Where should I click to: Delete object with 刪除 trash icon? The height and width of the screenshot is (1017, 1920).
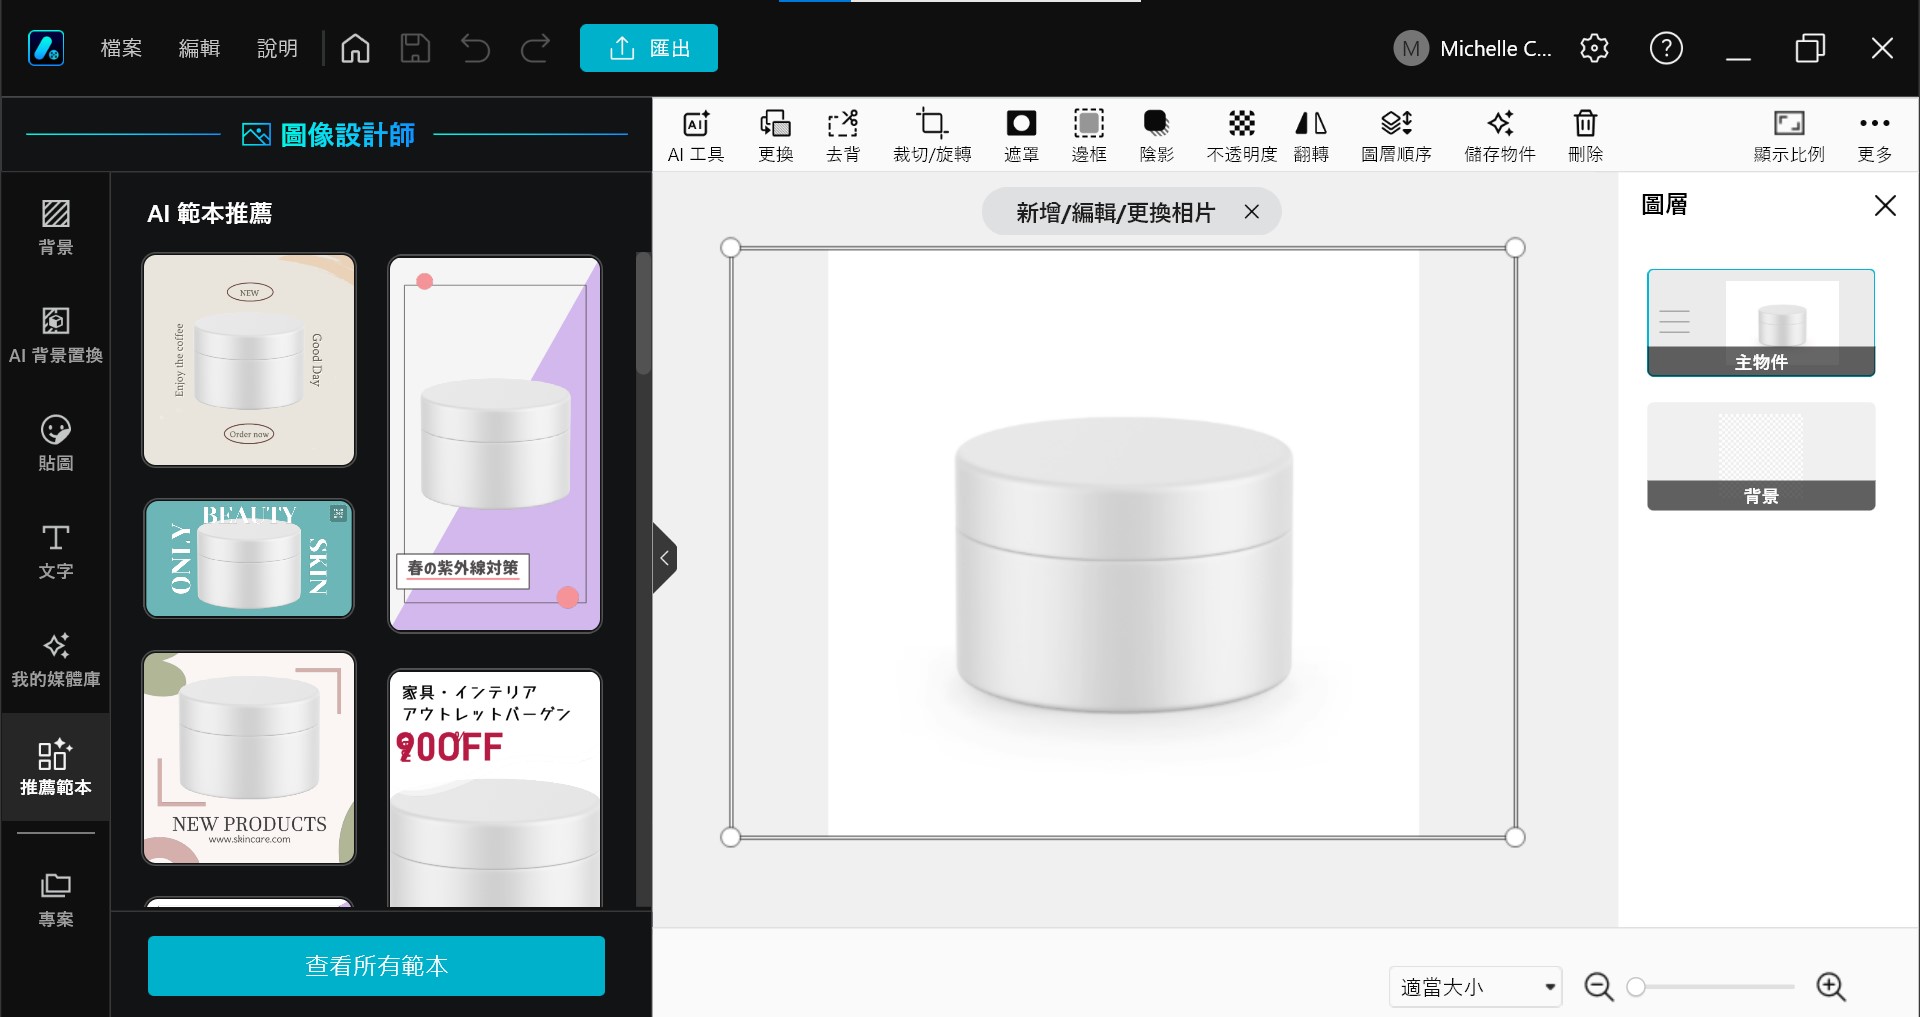[1586, 136]
